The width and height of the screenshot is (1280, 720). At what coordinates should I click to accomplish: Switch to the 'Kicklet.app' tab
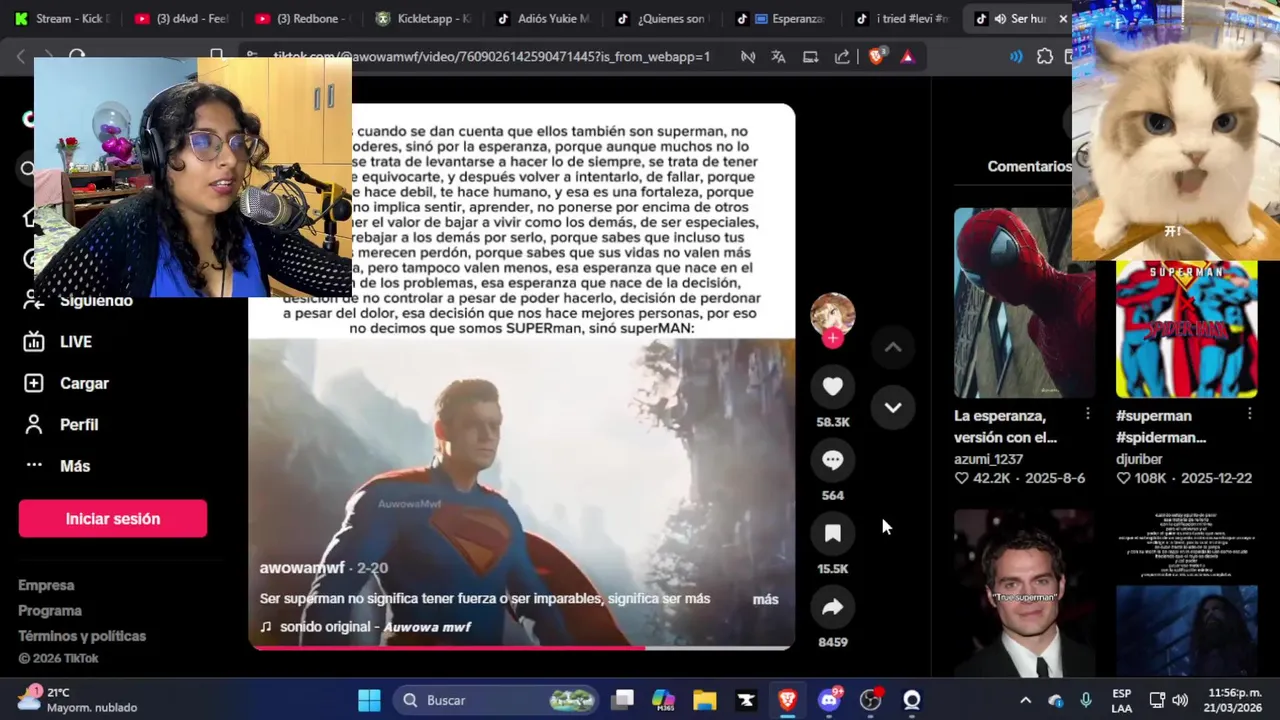click(424, 18)
